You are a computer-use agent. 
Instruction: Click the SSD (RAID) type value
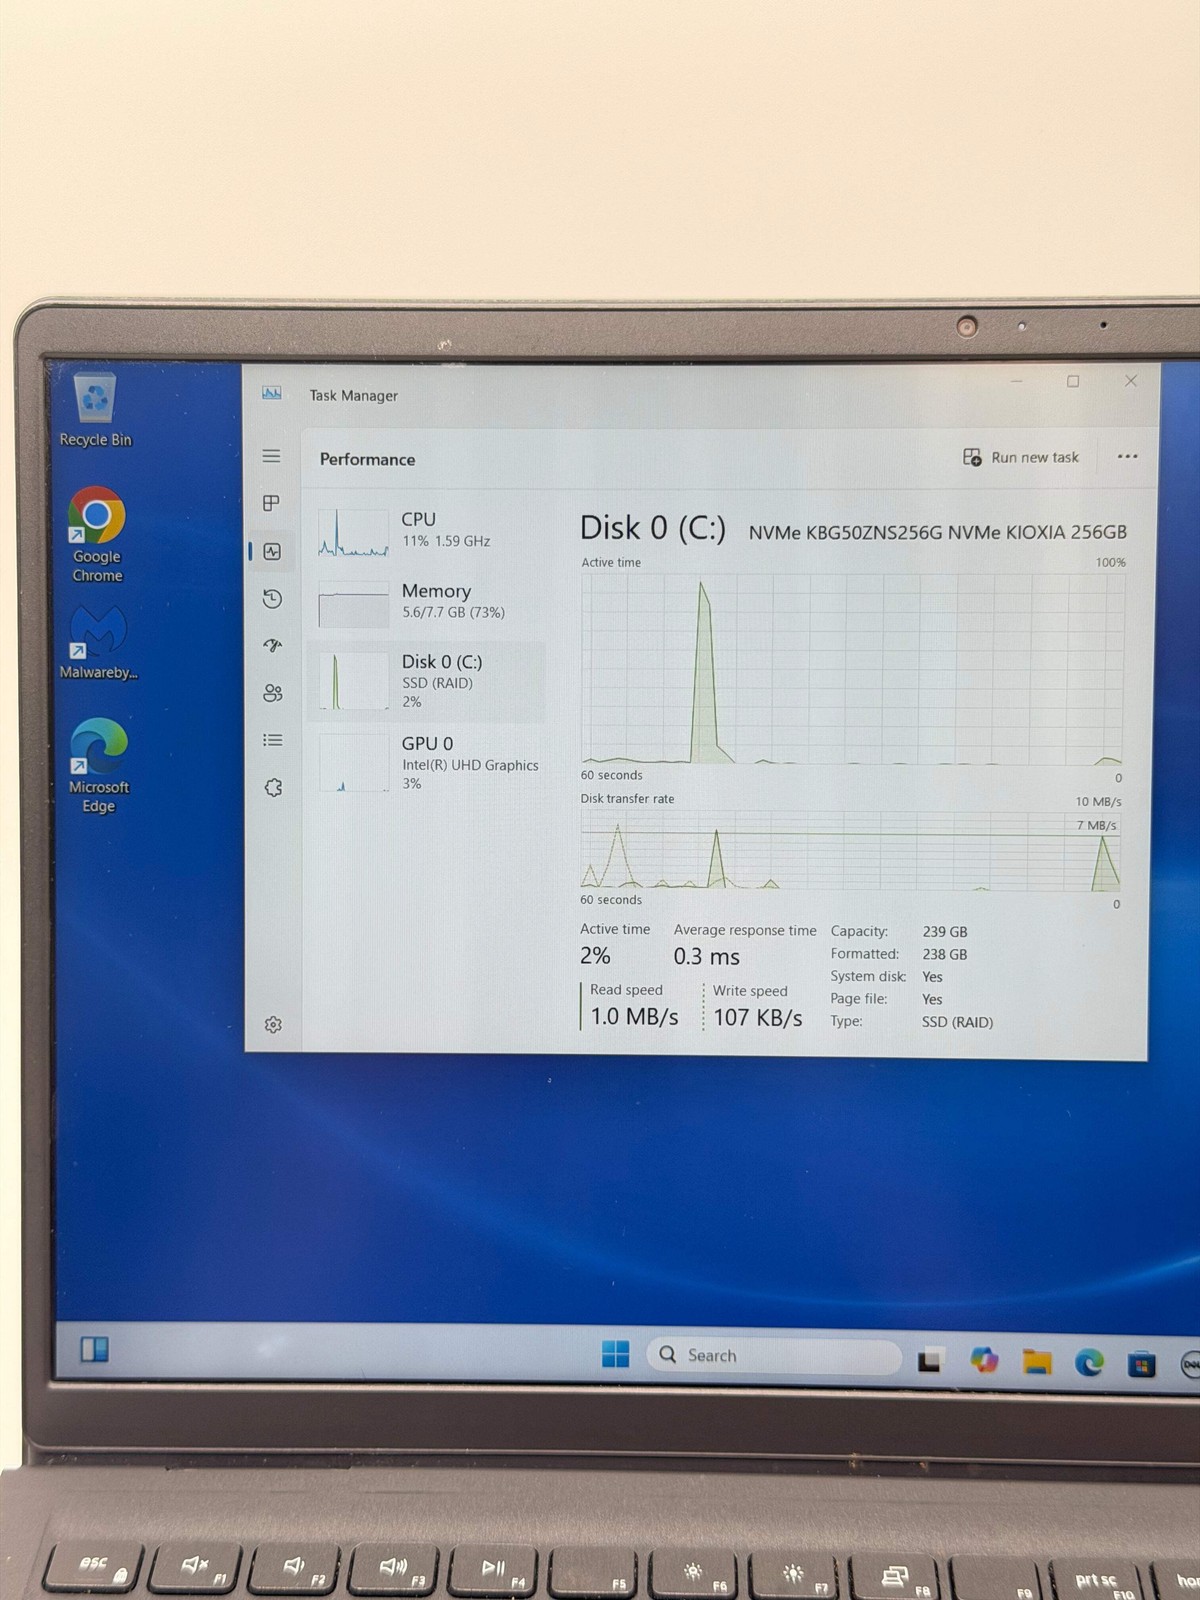coord(957,1022)
